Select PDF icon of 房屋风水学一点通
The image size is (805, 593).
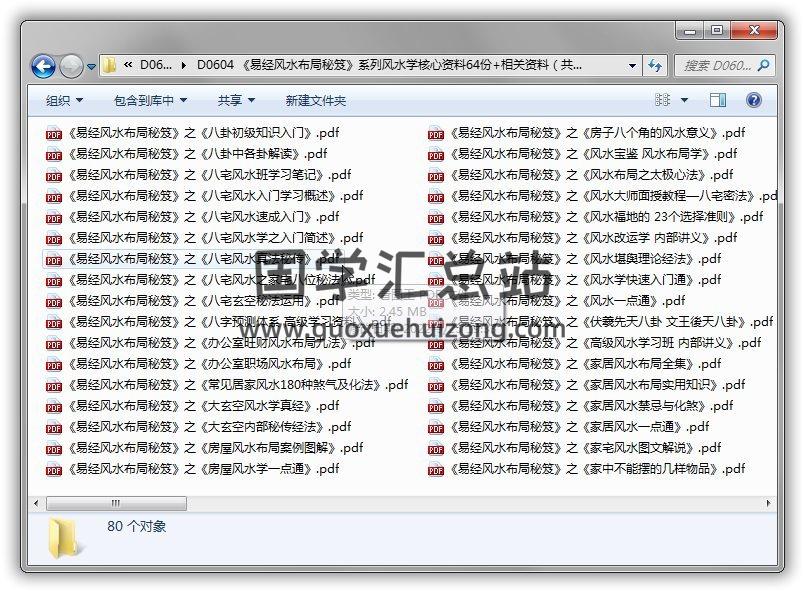53,470
